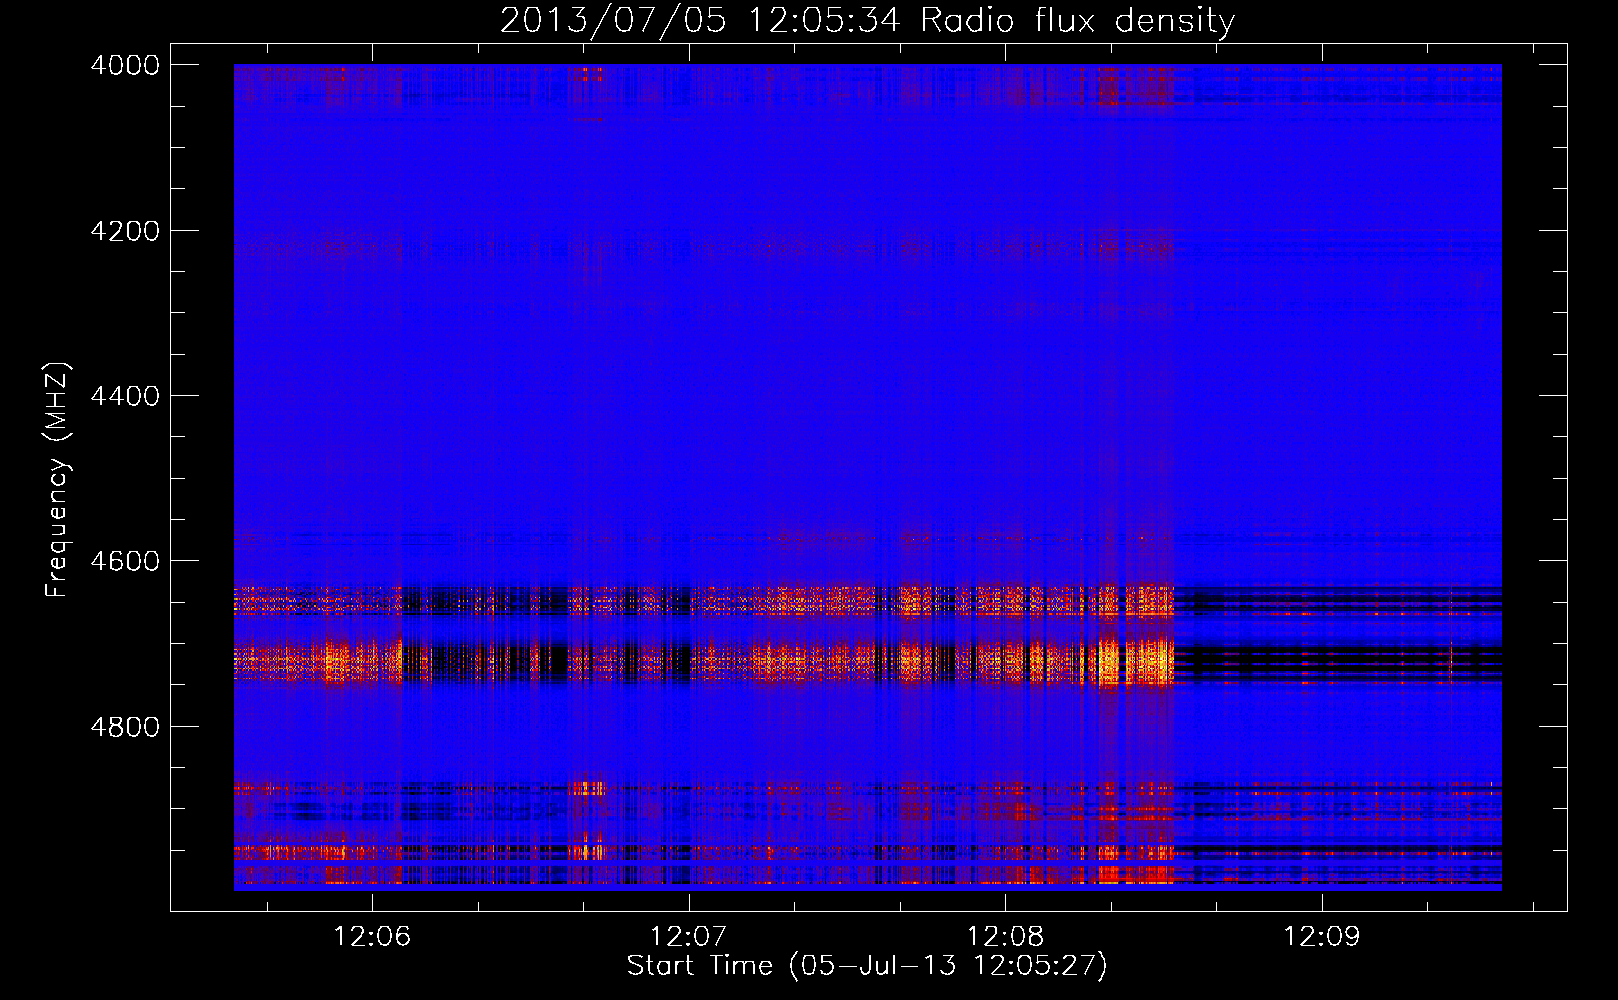The height and width of the screenshot is (1000, 1618).
Task: Click the 12:06 time tick label
Action: (372, 937)
